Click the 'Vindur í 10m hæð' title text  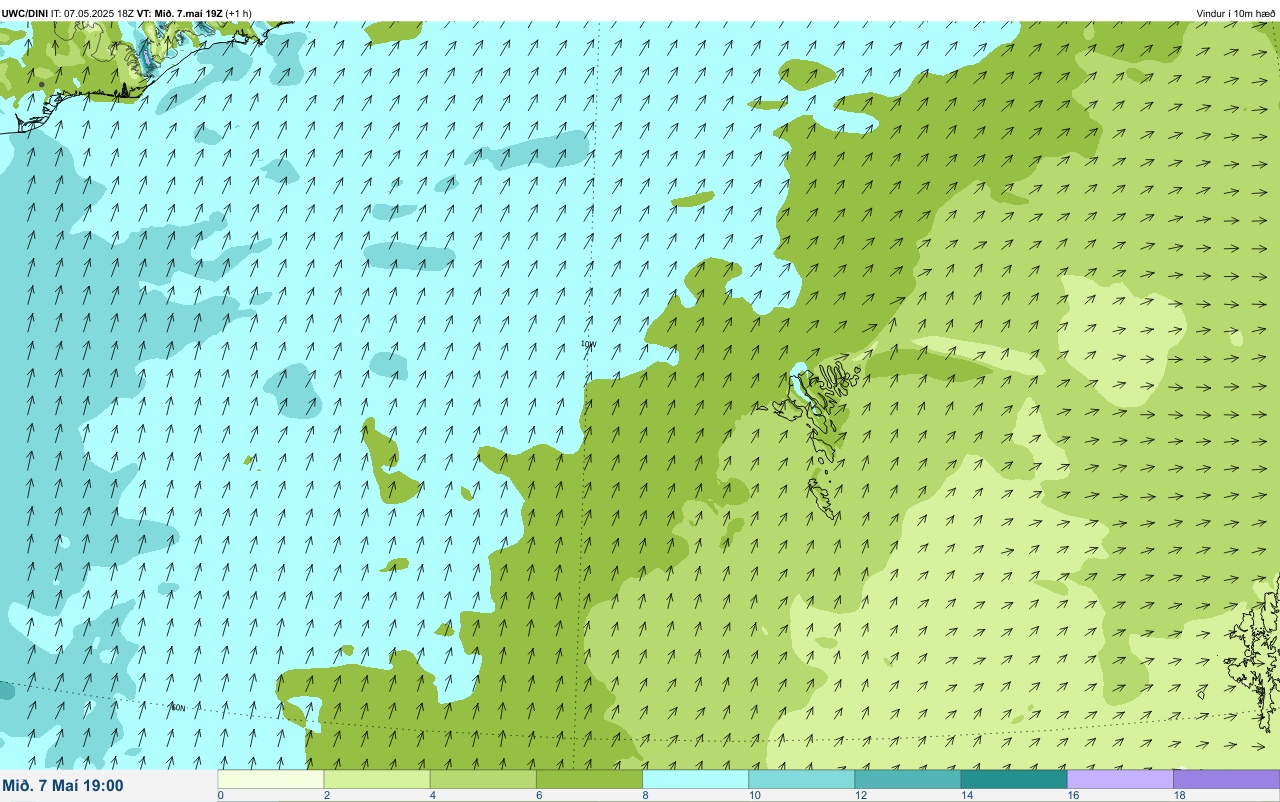pyautogui.click(x=1236, y=13)
